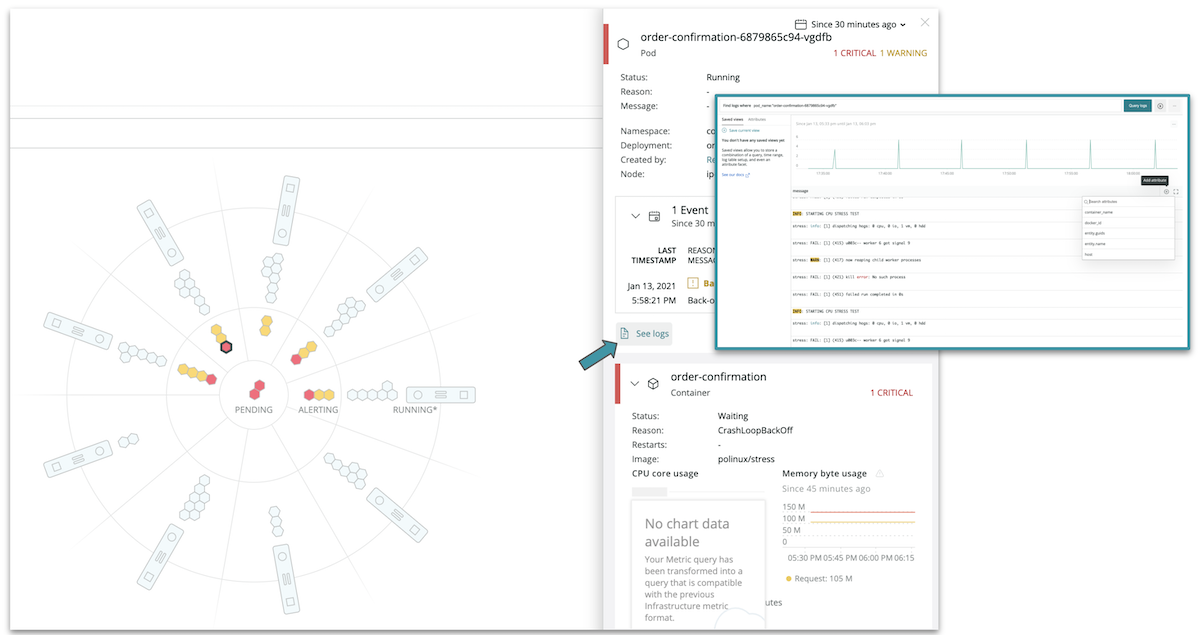
Task: Click Save current view link
Action: pos(744,130)
